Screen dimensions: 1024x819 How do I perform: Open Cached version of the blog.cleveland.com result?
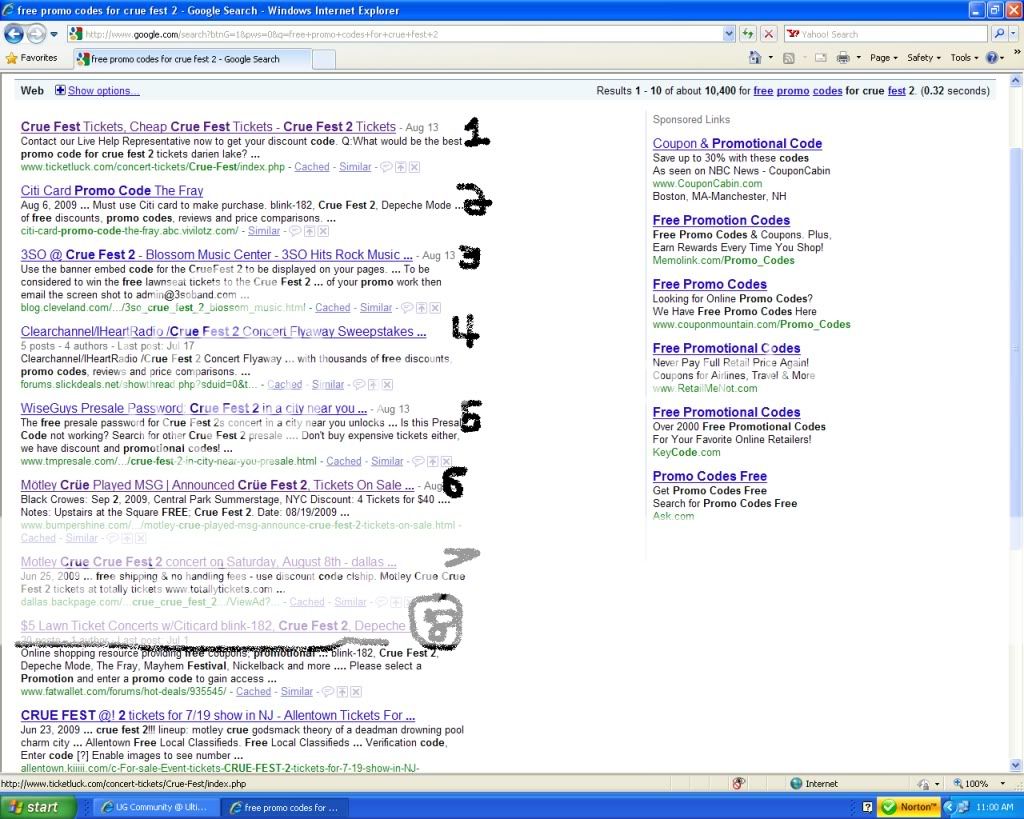tap(332, 307)
